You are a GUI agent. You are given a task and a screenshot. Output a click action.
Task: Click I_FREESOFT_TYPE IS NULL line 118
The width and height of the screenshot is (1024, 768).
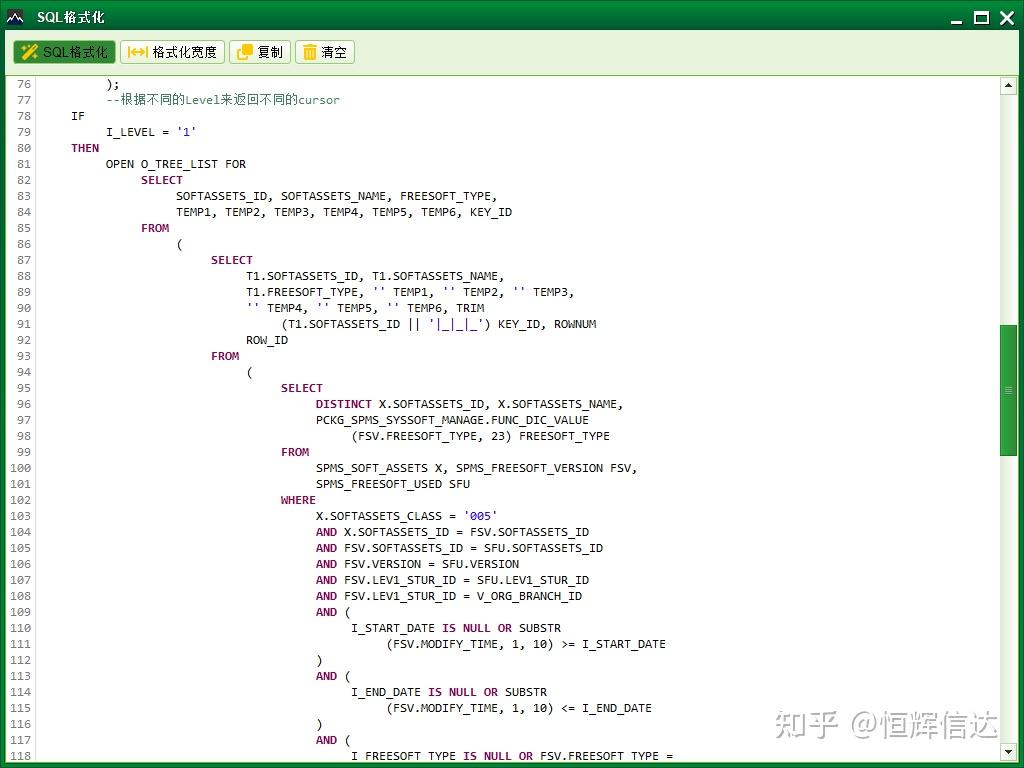pos(511,756)
